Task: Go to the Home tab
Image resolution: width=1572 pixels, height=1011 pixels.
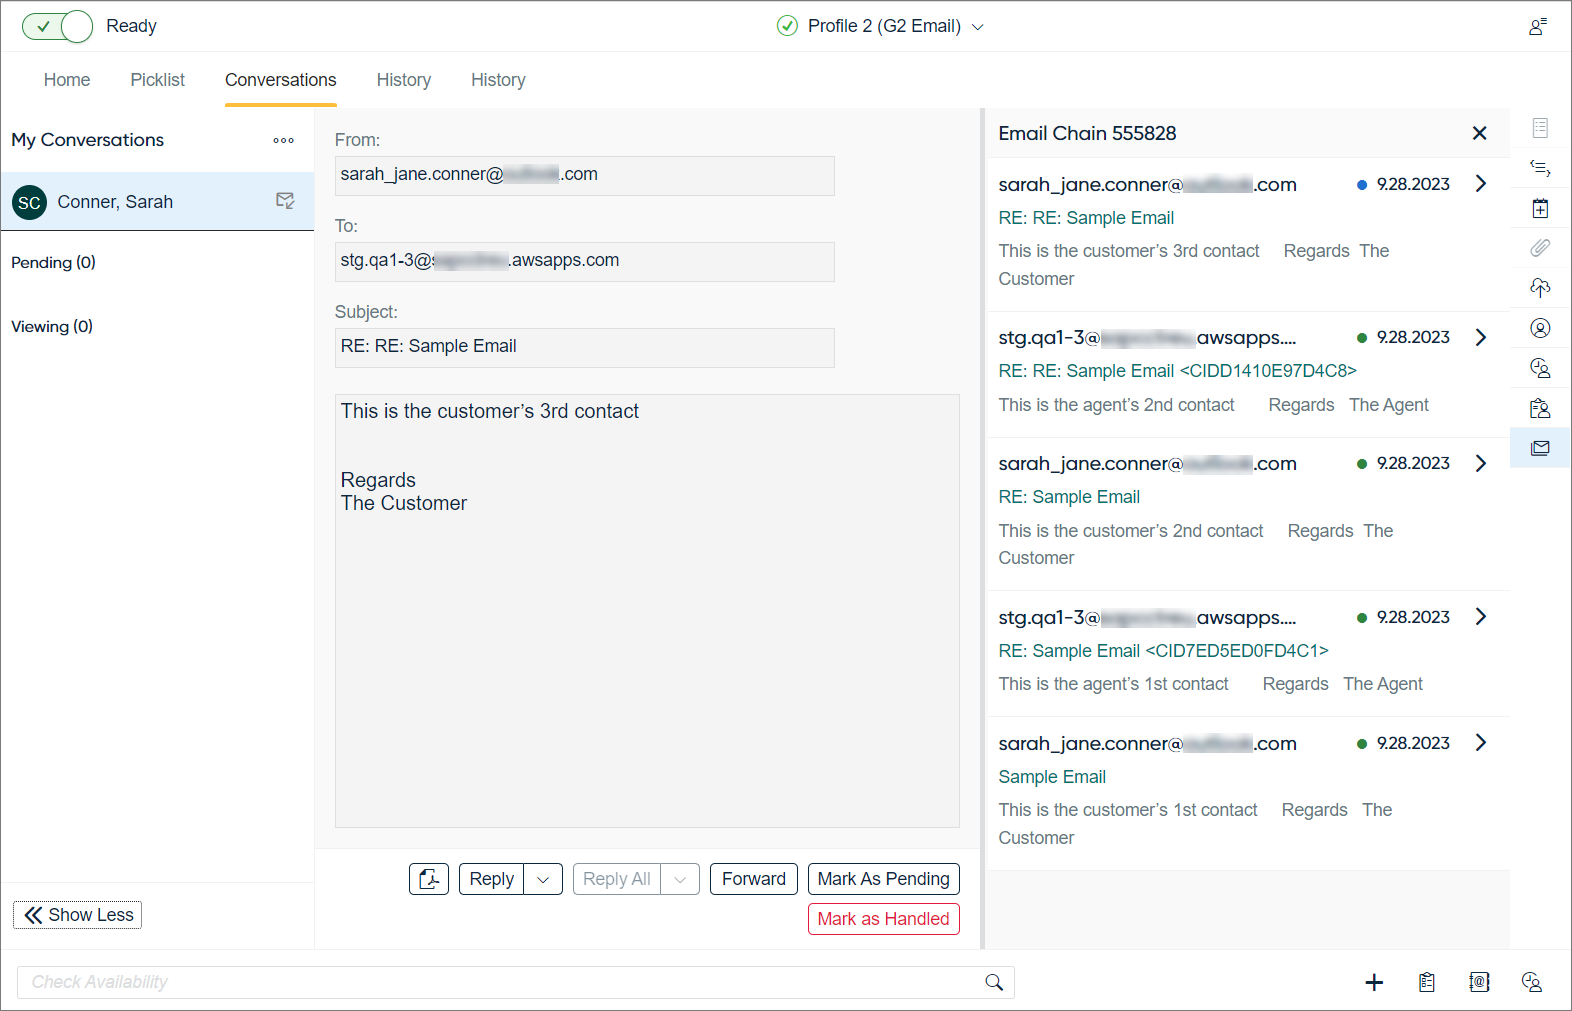Action: tap(67, 80)
